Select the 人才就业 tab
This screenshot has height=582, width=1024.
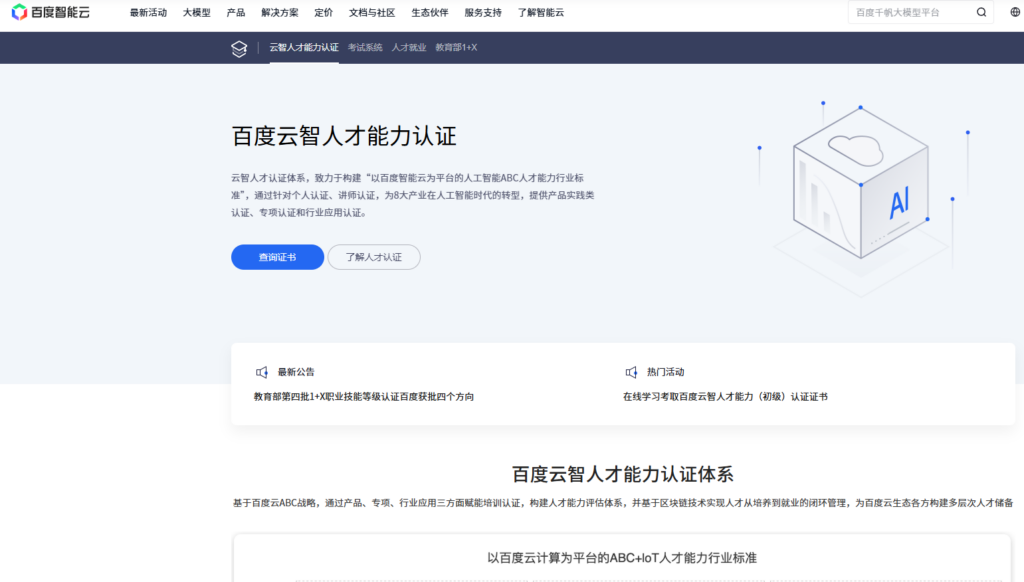(411, 47)
